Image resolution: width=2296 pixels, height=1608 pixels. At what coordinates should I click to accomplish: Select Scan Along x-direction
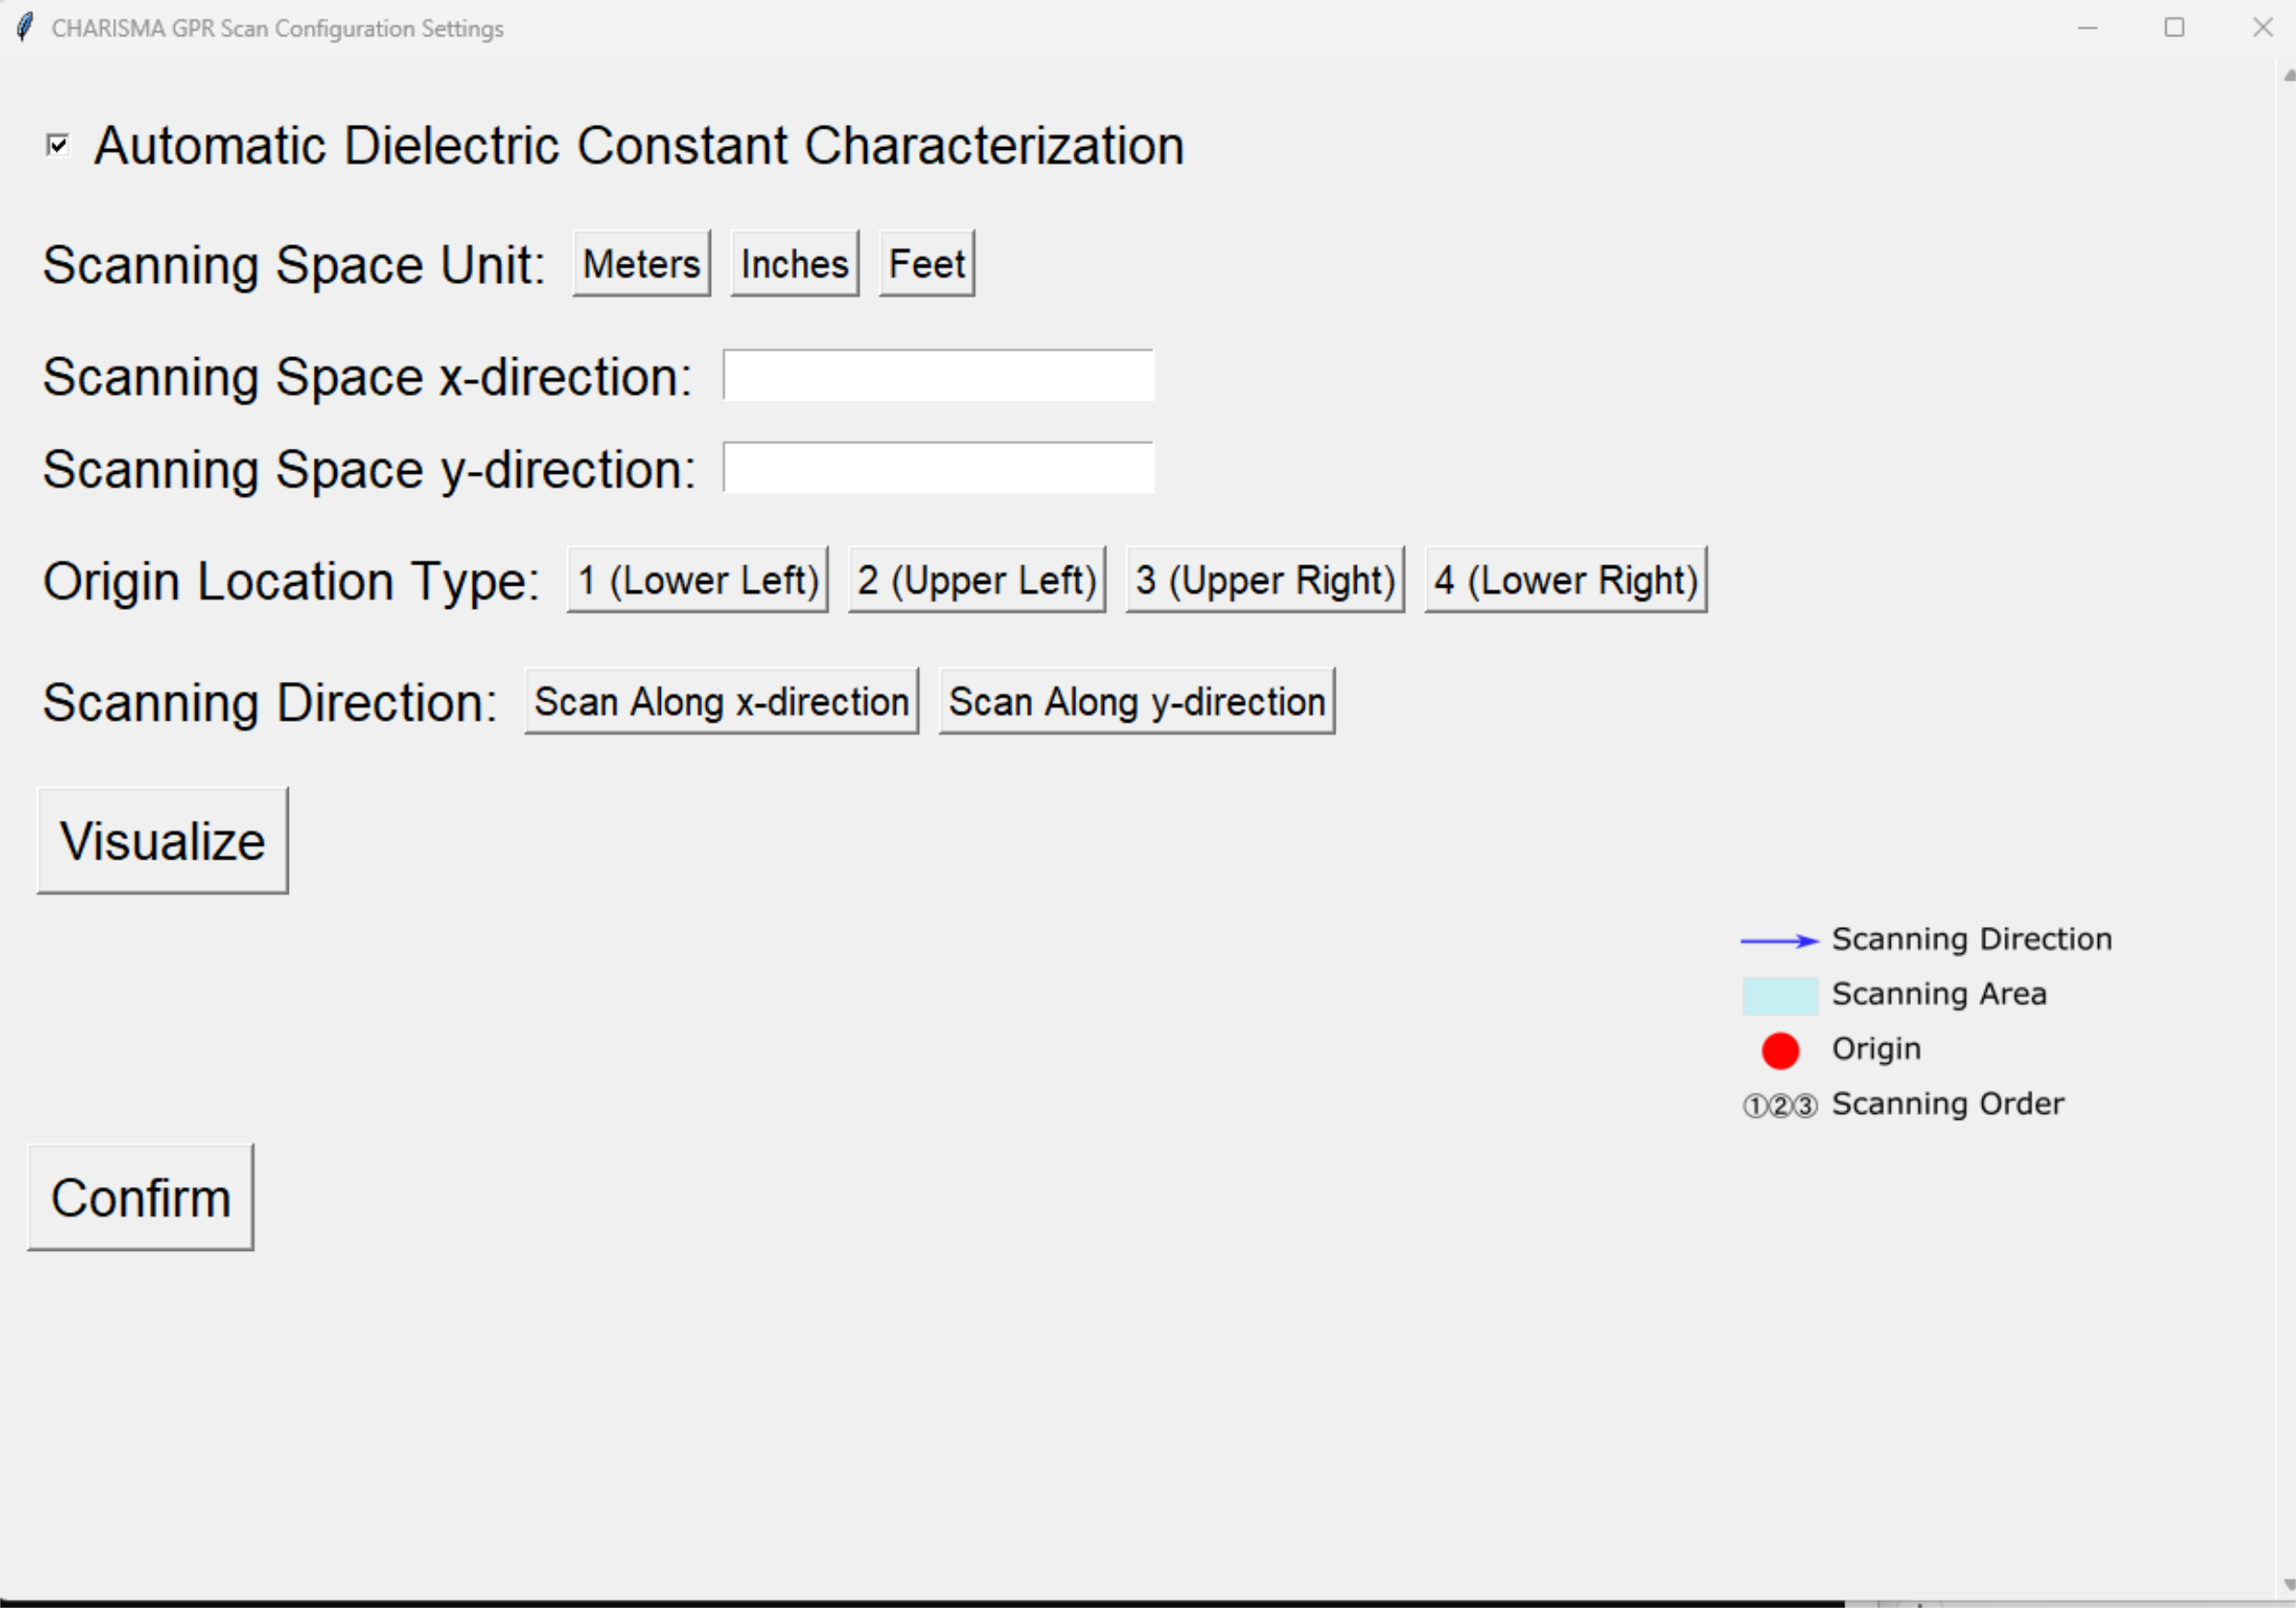click(x=721, y=702)
